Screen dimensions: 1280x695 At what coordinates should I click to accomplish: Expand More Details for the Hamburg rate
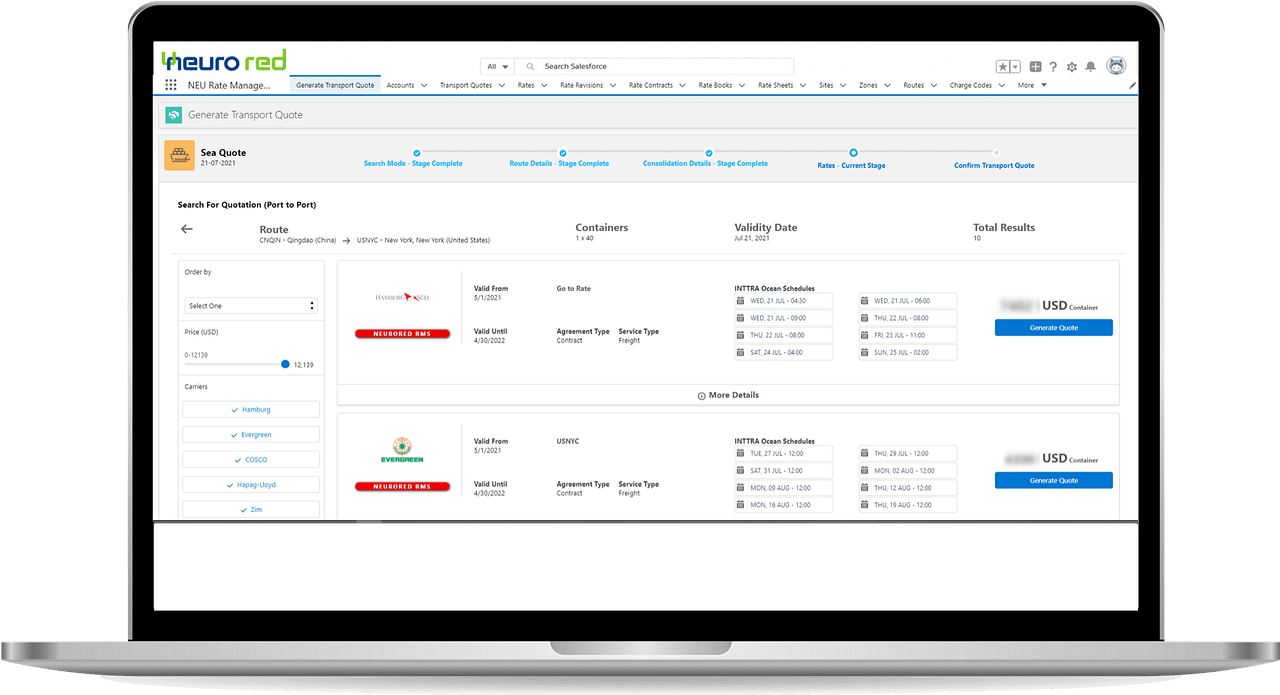point(728,395)
